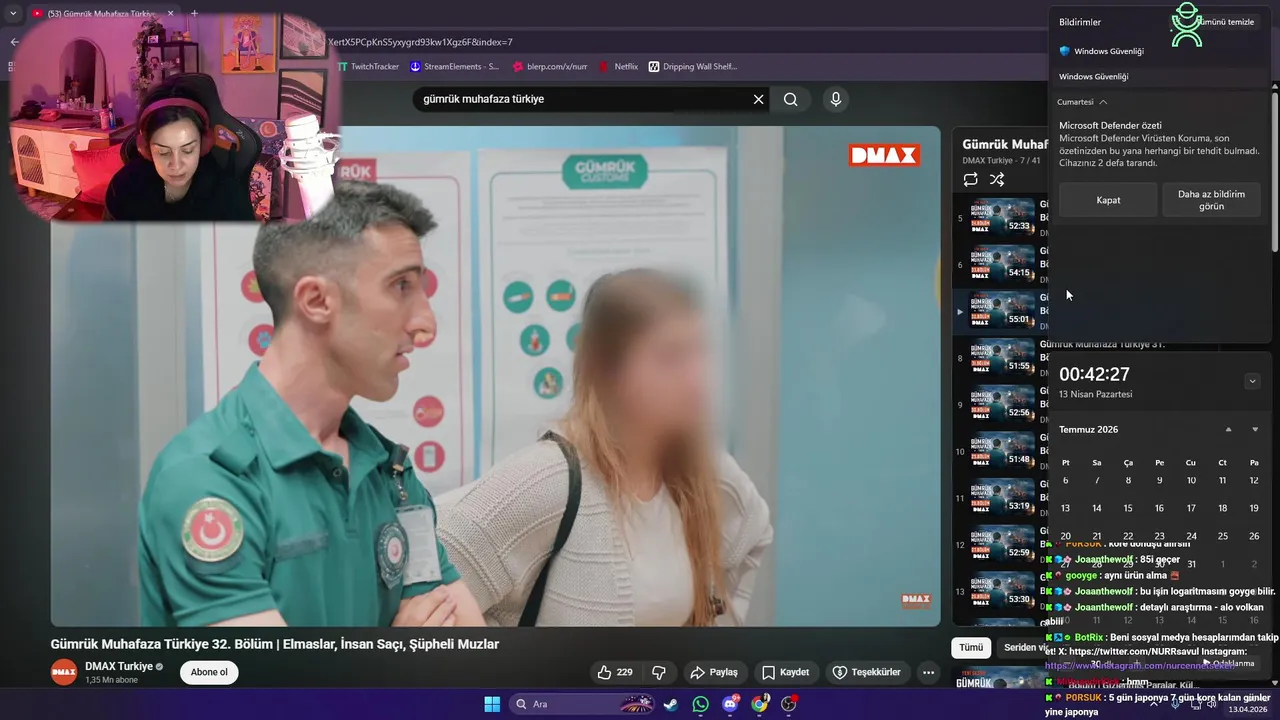1280x720 pixels.
Task: Select day 10 in calendar
Action: [1191, 480]
